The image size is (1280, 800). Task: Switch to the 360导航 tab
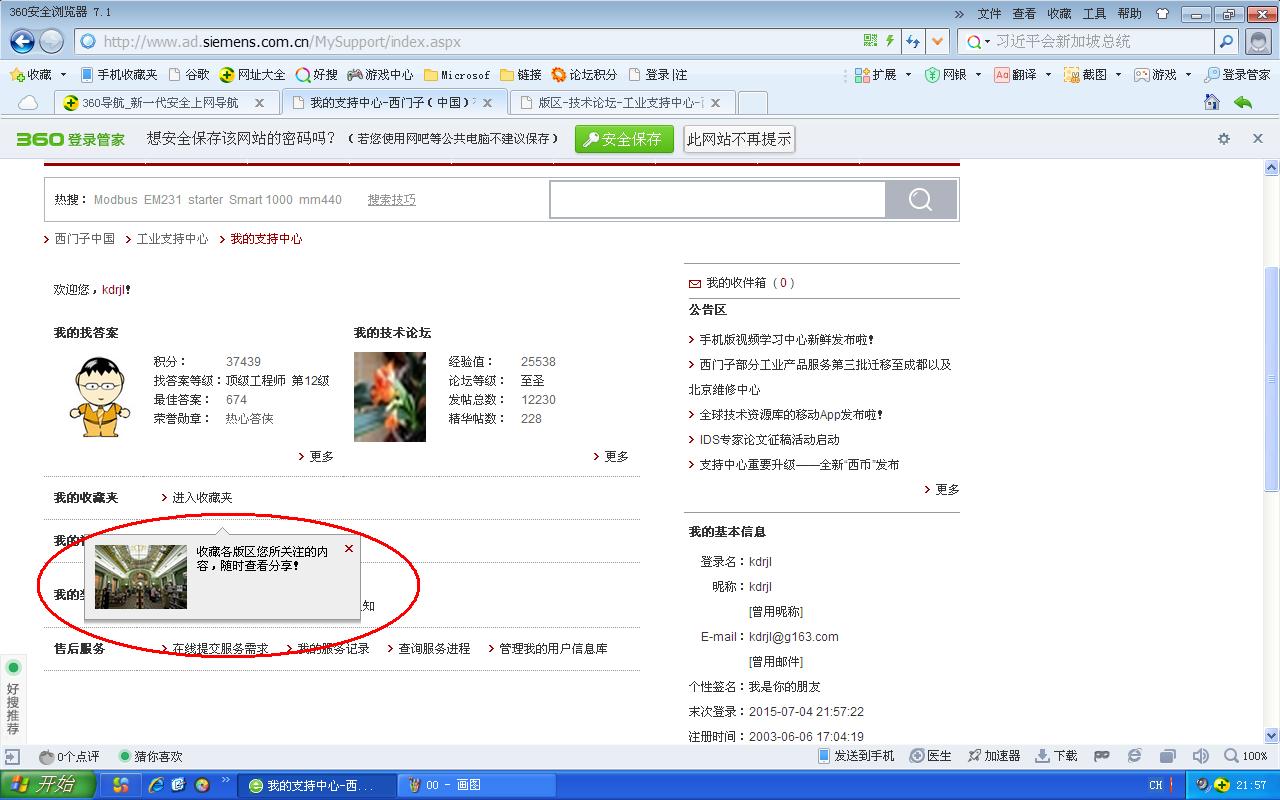click(165, 103)
